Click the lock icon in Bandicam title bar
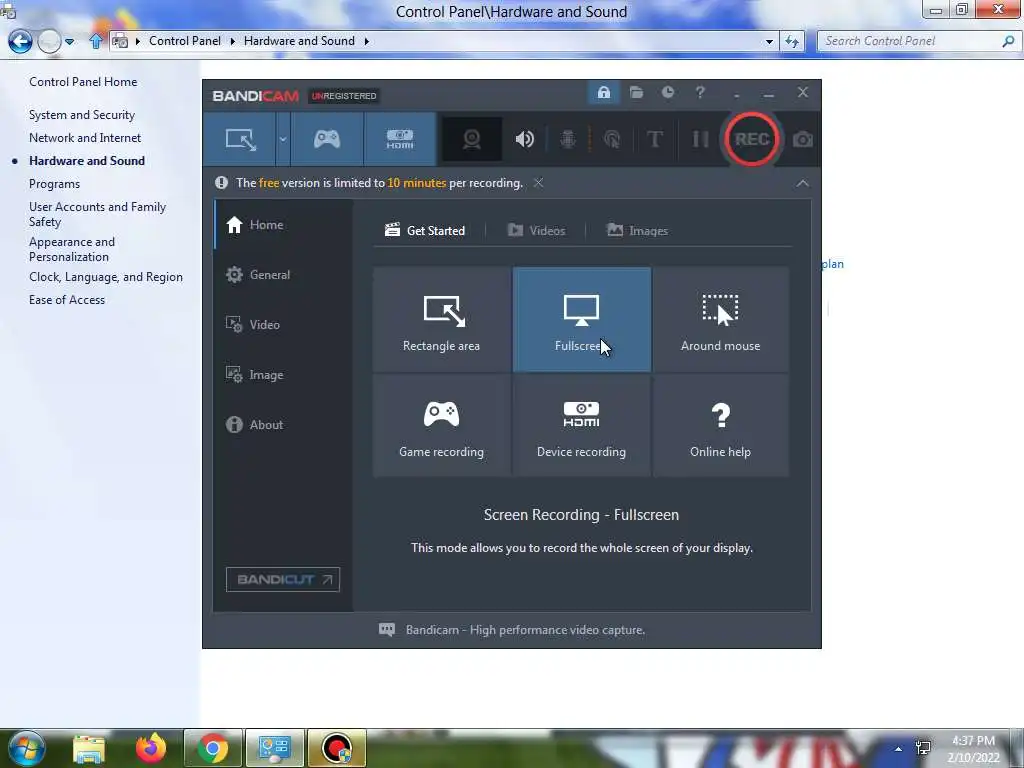Screen dimensions: 1024x768 pyautogui.click(x=603, y=93)
